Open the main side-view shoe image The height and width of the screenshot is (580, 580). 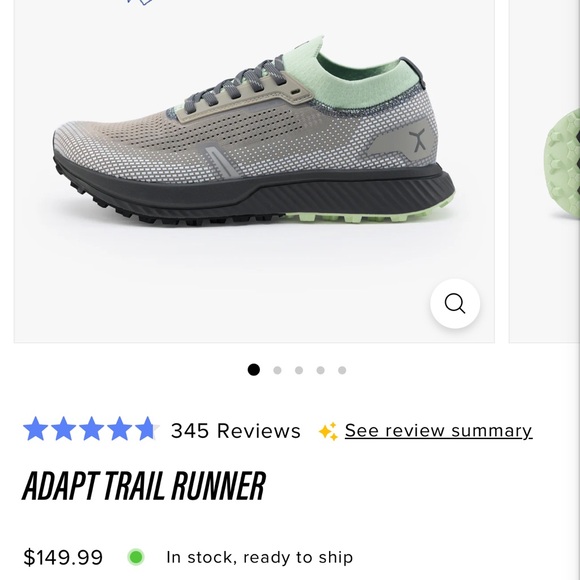tap(254, 171)
